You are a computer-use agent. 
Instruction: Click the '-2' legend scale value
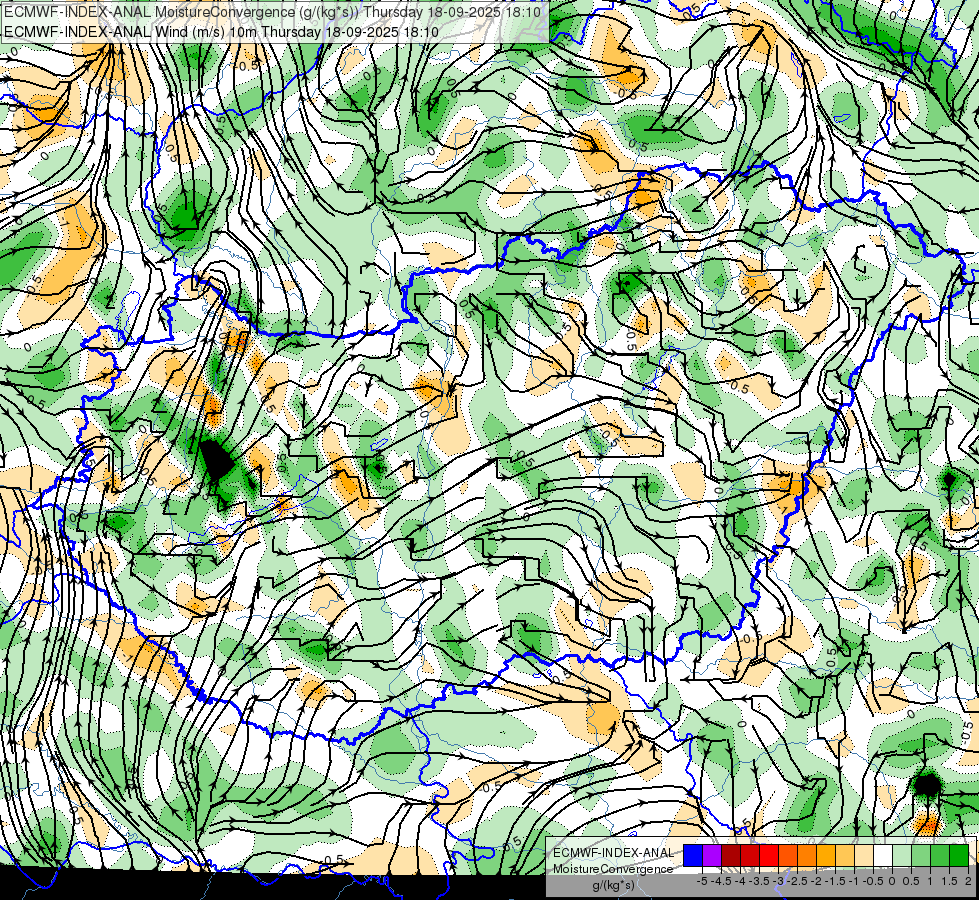point(817,881)
